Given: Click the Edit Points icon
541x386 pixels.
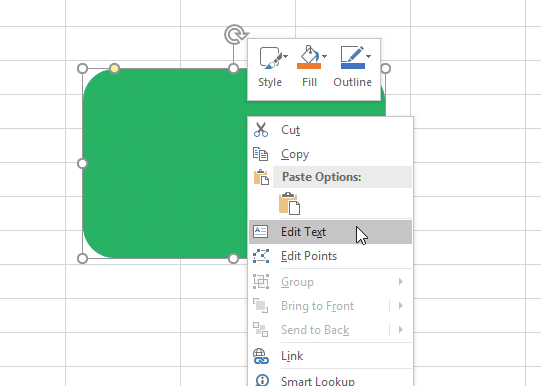Looking at the screenshot, I should [261, 256].
